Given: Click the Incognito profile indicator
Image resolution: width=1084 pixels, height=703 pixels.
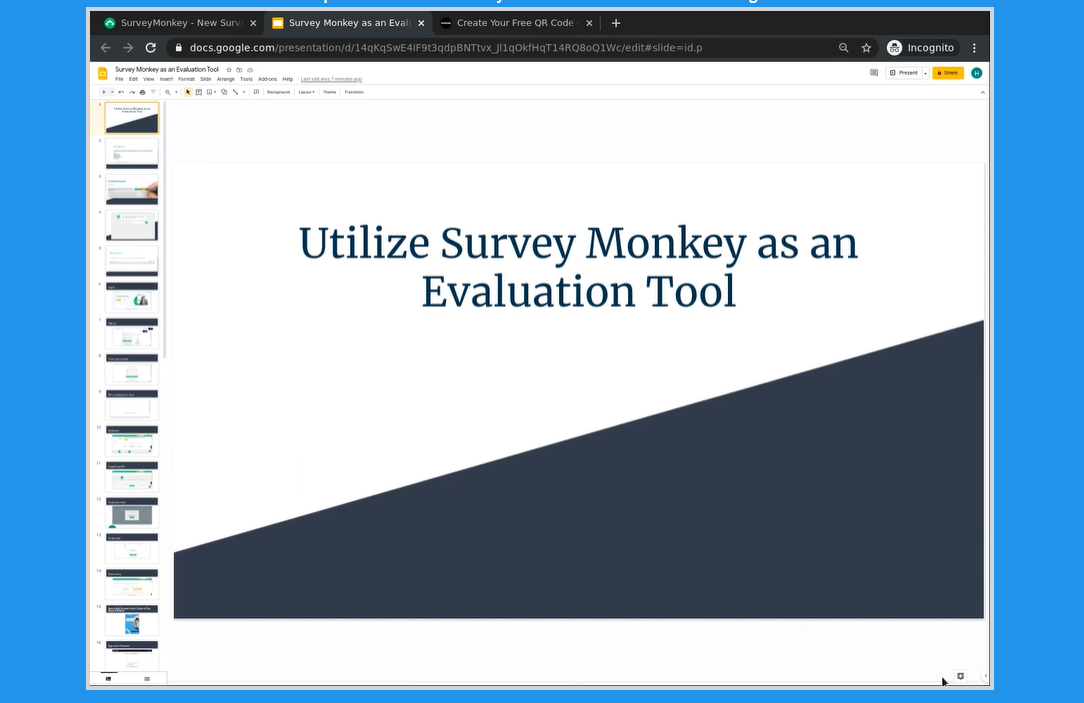Looking at the screenshot, I should (x=921, y=48).
